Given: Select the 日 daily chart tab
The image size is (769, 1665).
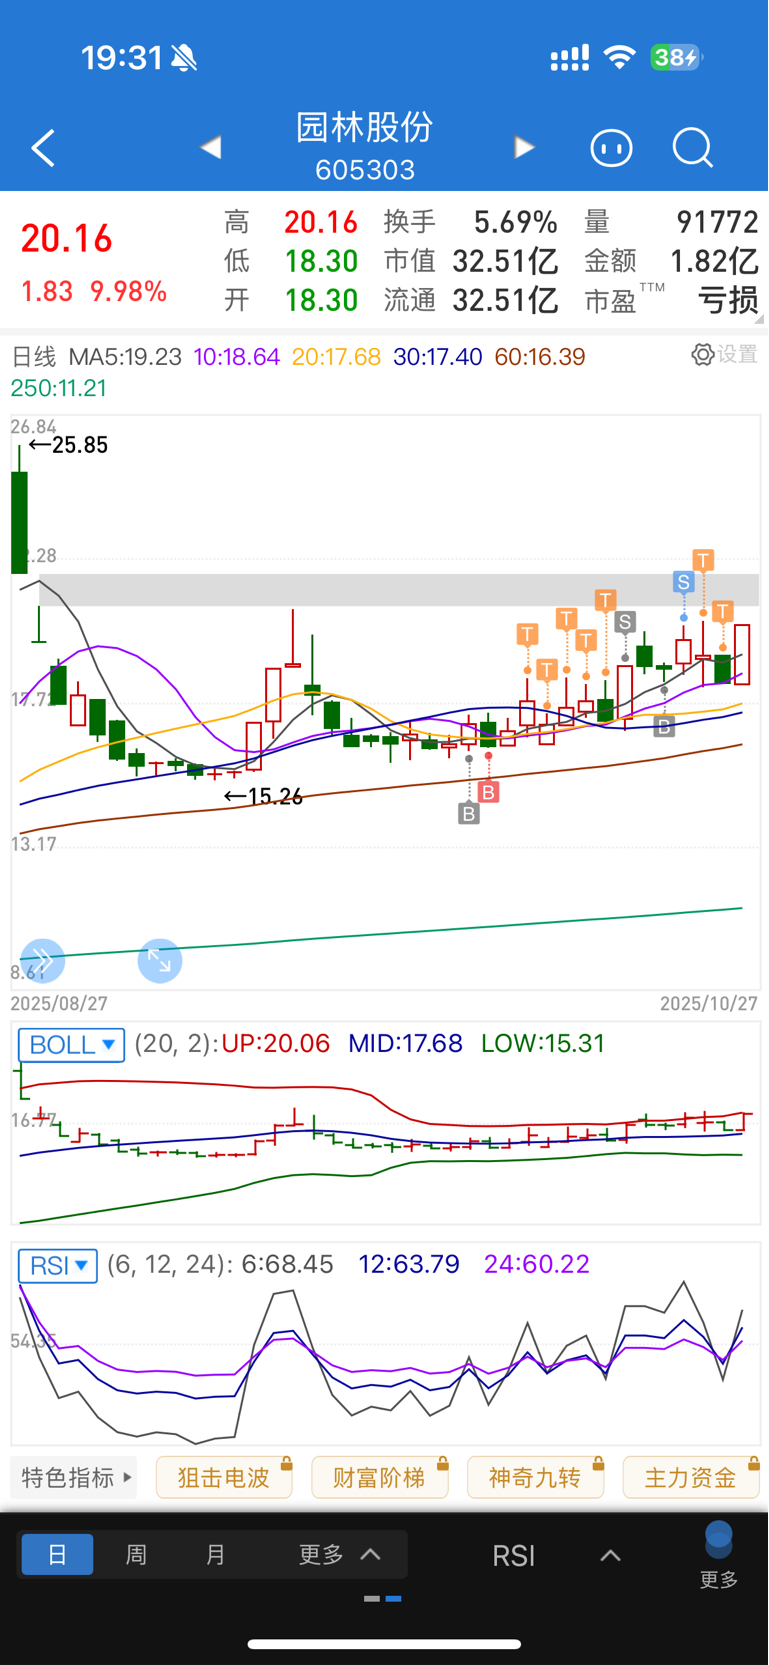Looking at the screenshot, I should click(57, 1554).
